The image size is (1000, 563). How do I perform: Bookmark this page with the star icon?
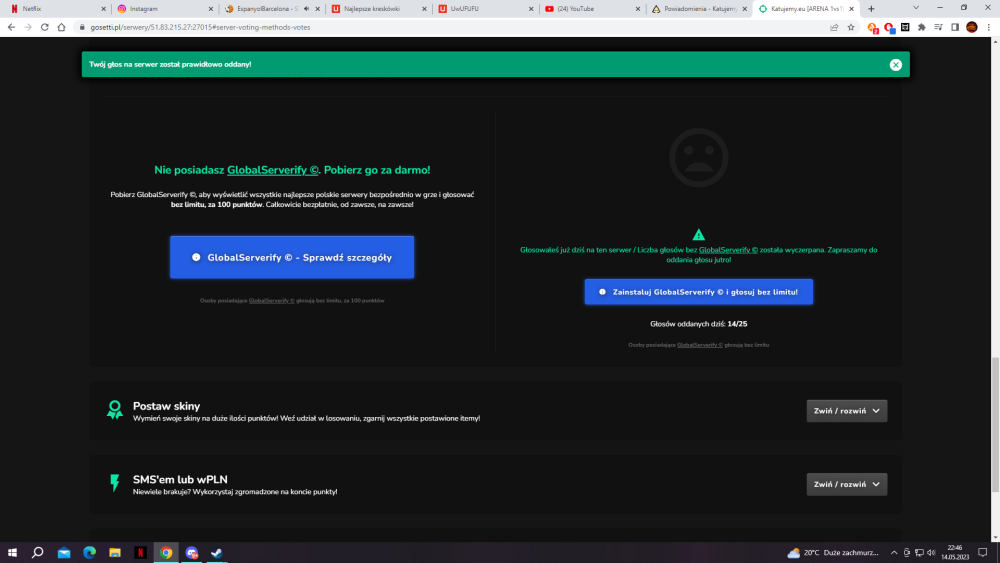pos(851,27)
